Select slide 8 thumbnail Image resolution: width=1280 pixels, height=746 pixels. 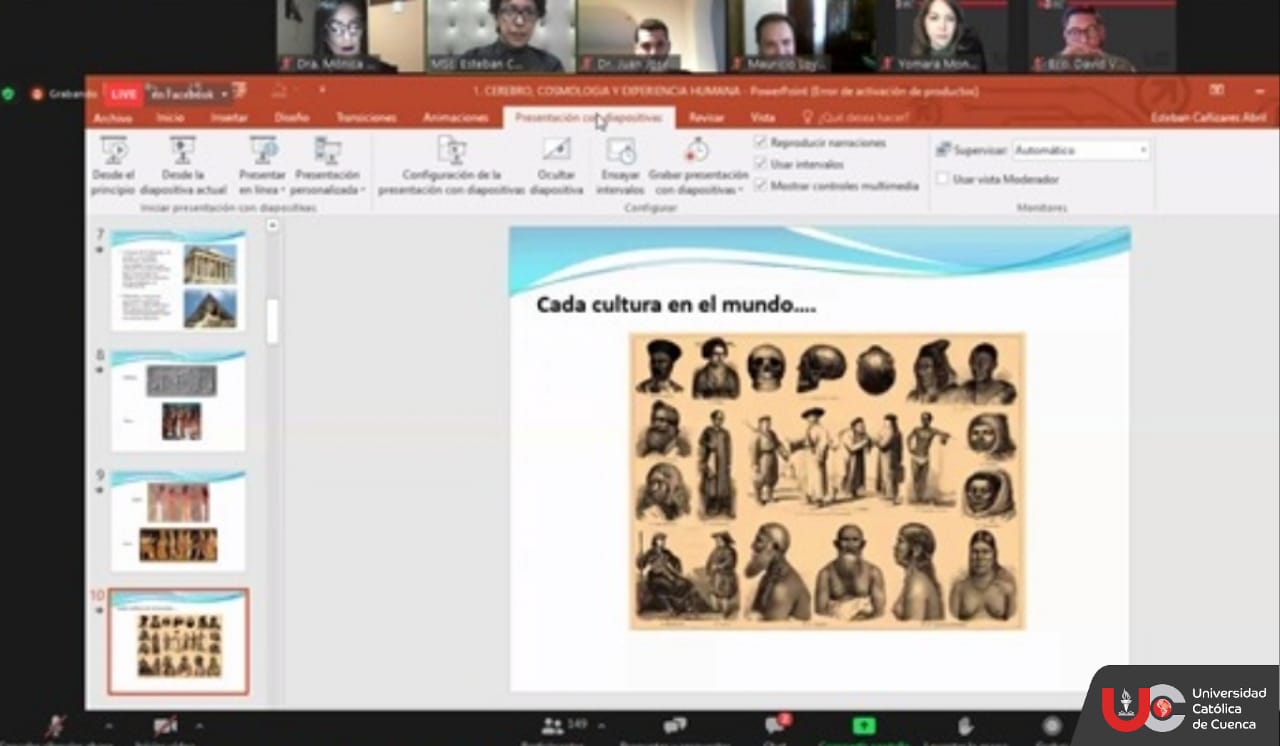pos(177,400)
